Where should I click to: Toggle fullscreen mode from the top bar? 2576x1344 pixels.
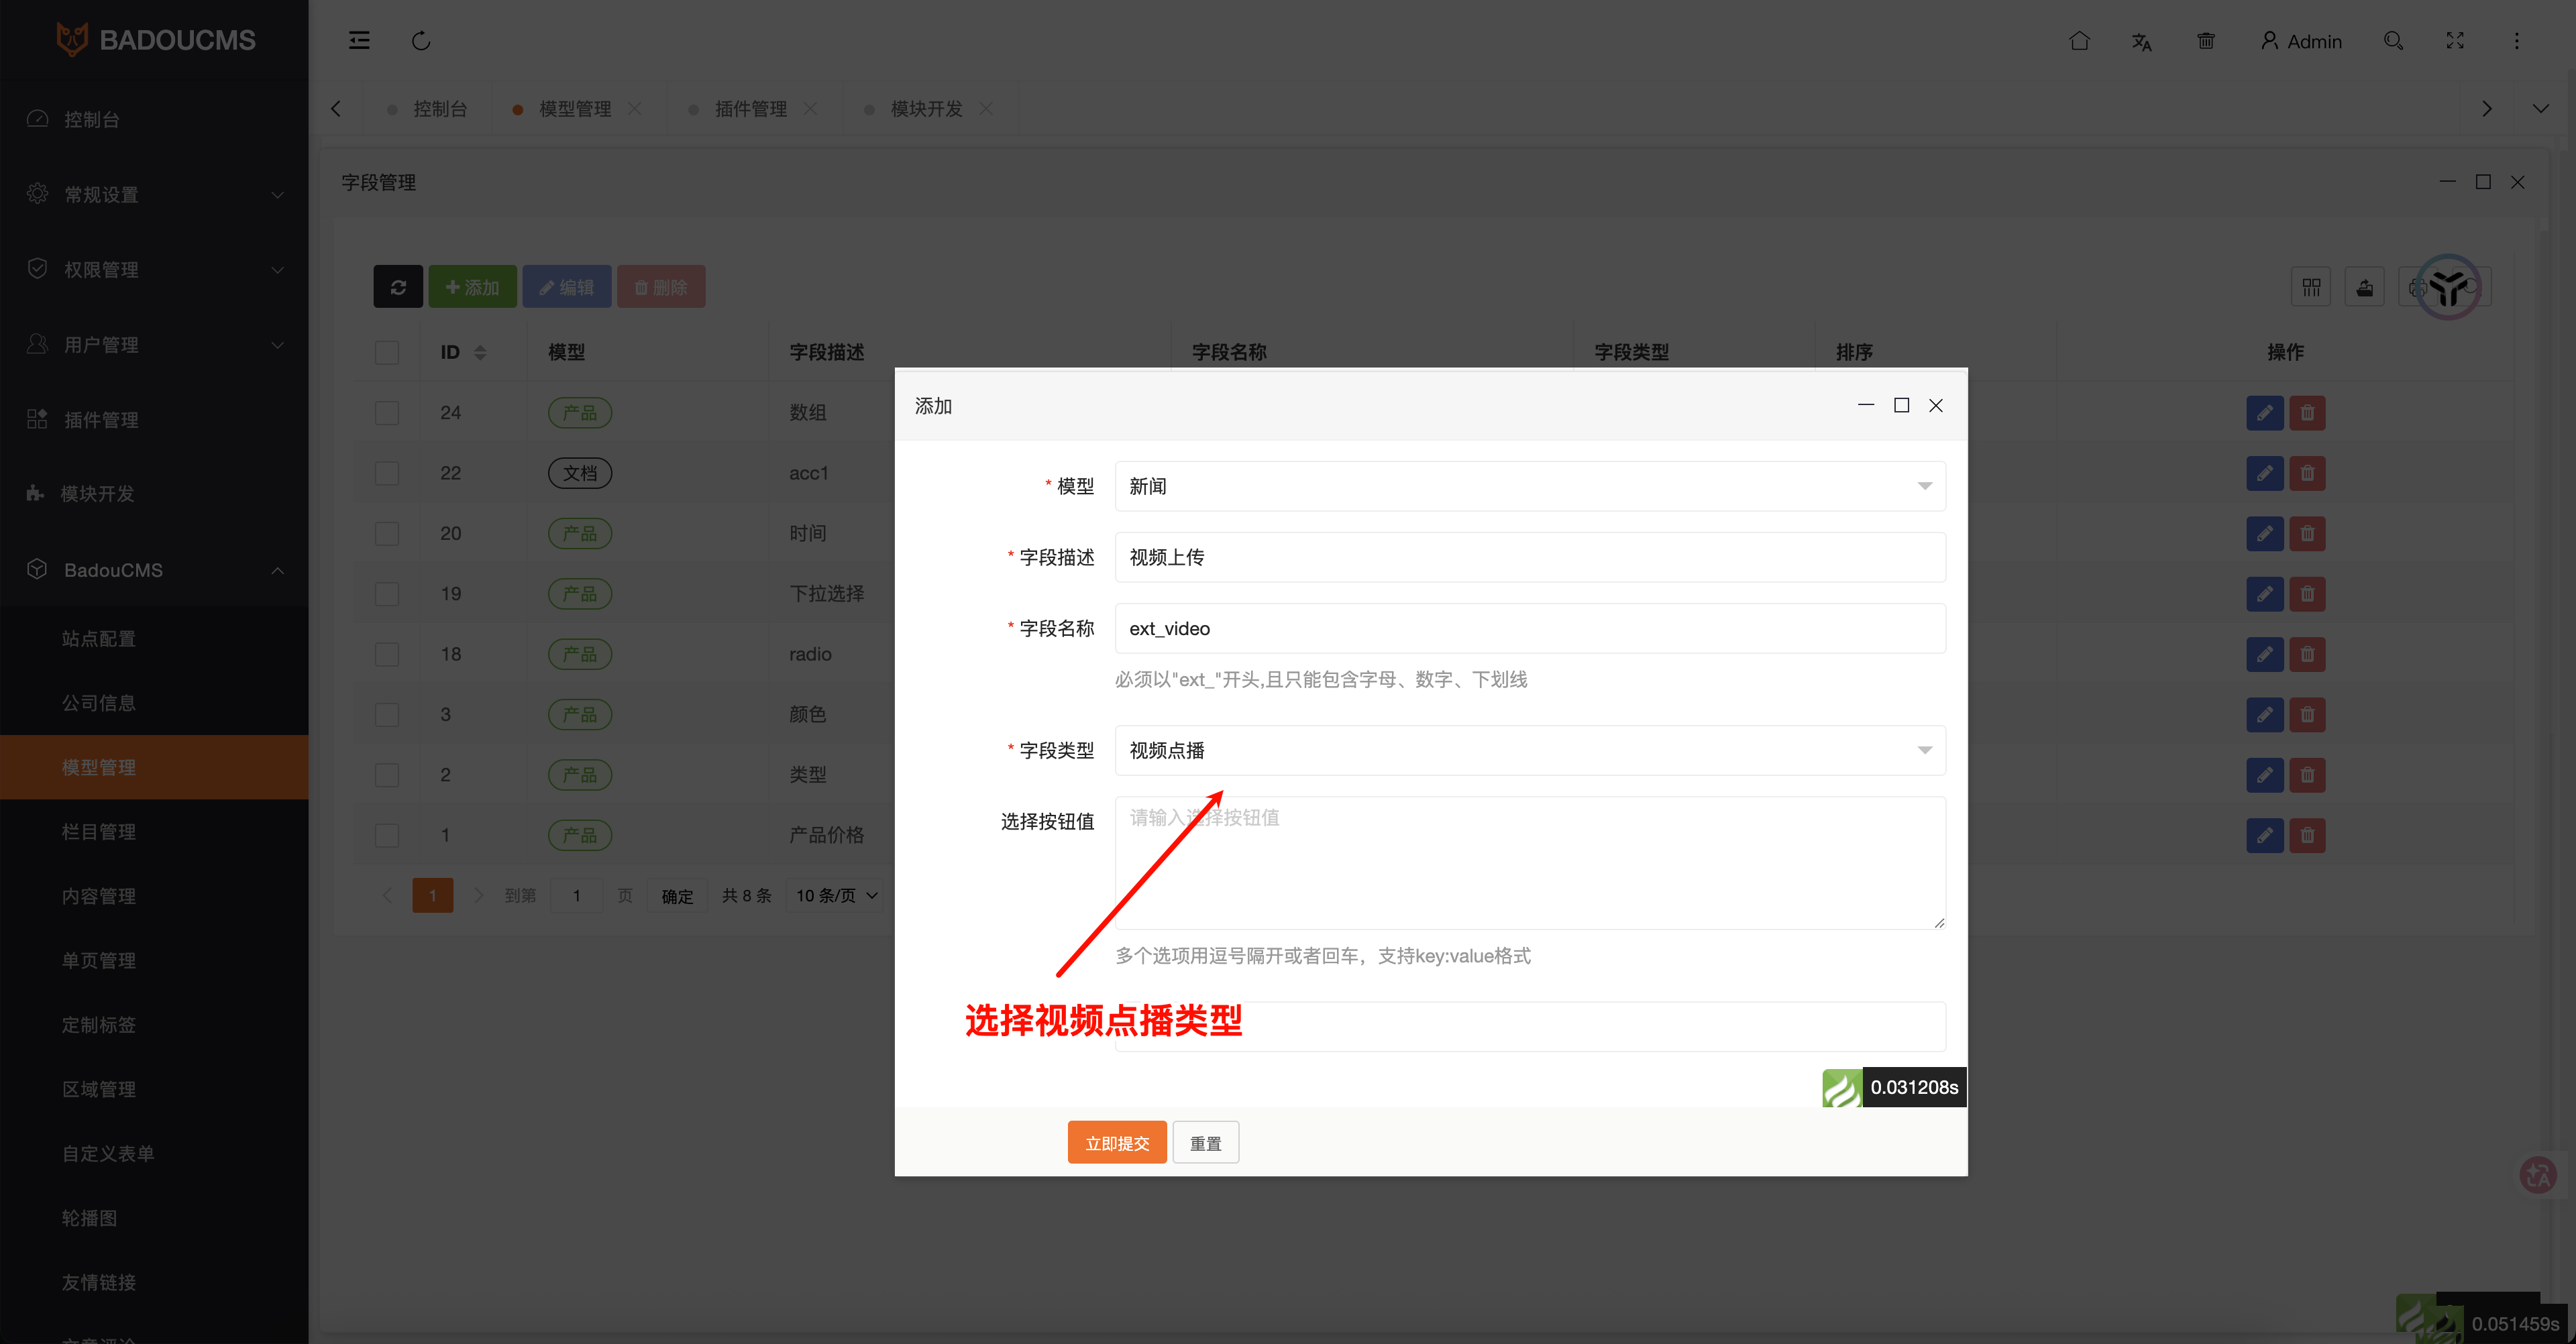coord(2455,41)
